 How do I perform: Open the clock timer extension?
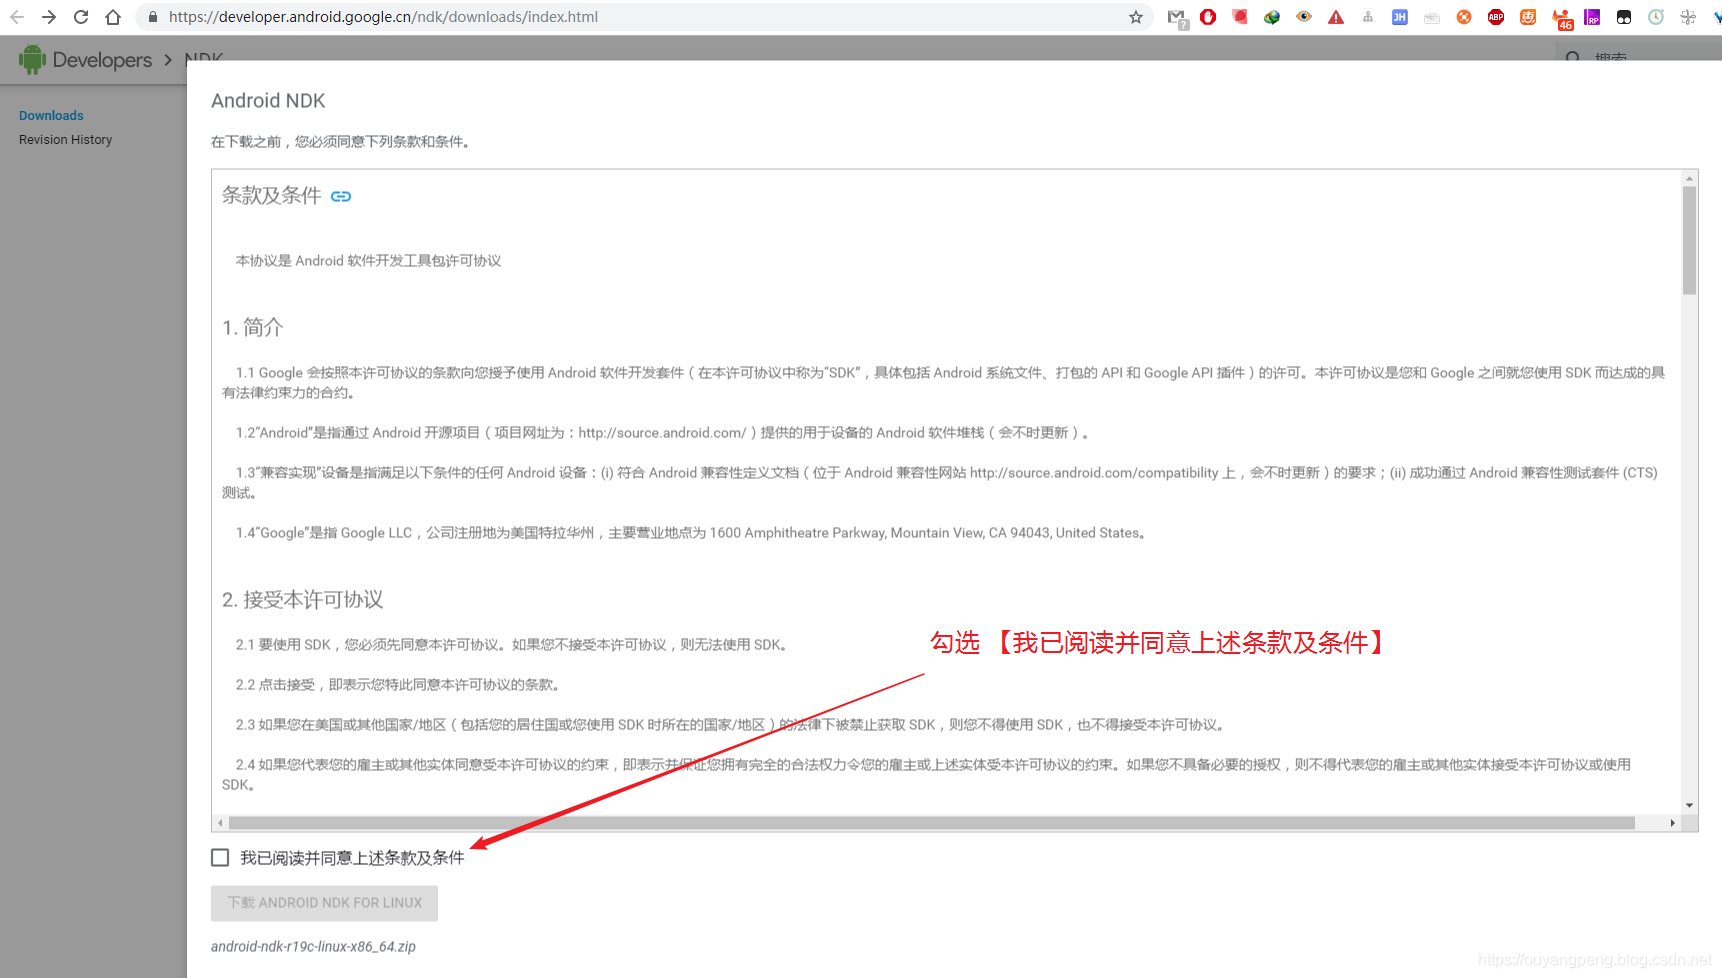tap(1656, 17)
